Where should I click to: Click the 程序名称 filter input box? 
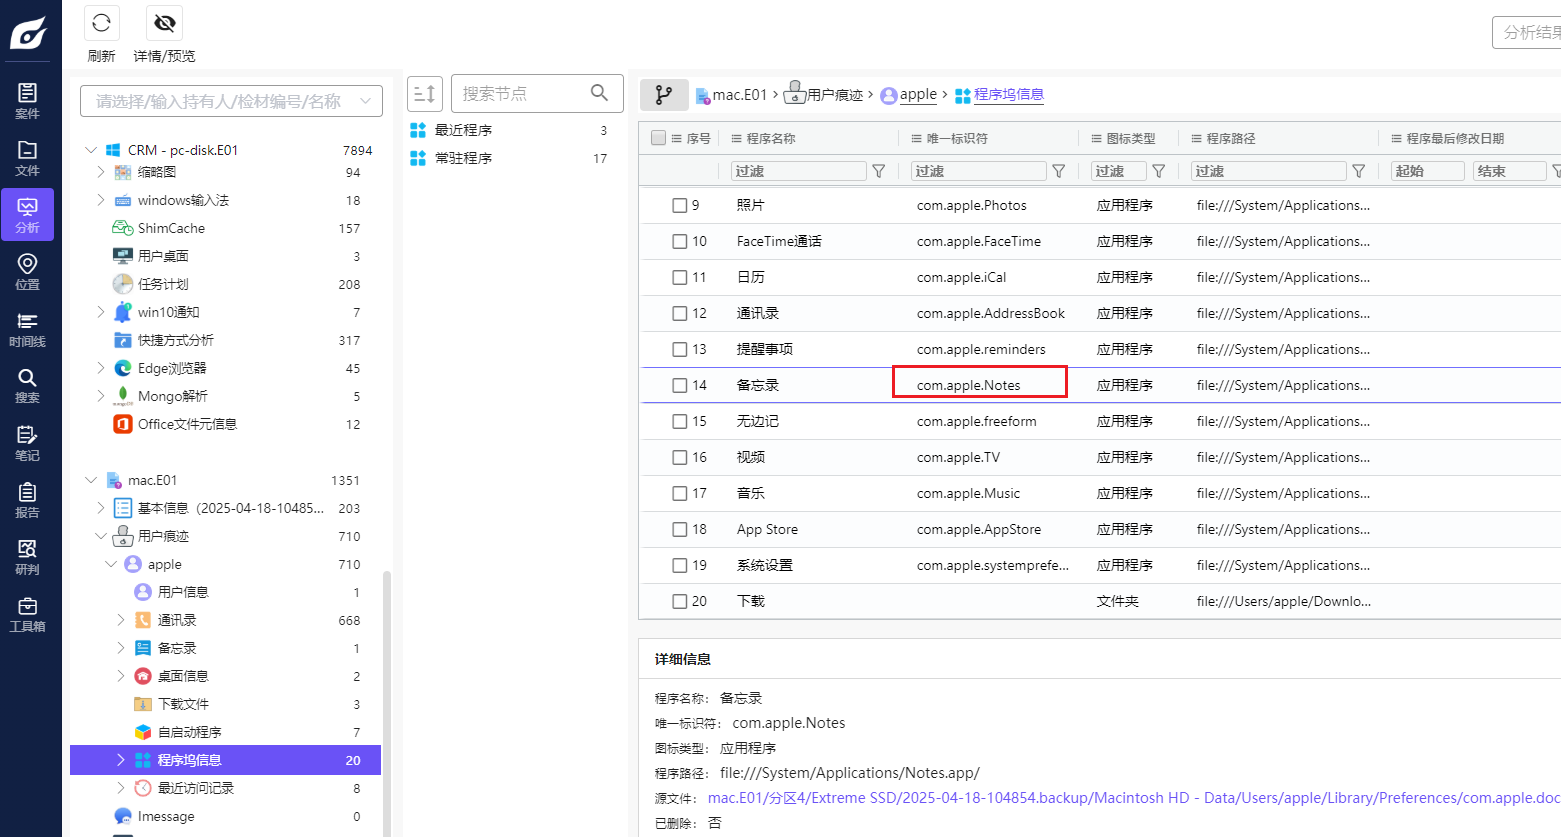[x=799, y=171]
